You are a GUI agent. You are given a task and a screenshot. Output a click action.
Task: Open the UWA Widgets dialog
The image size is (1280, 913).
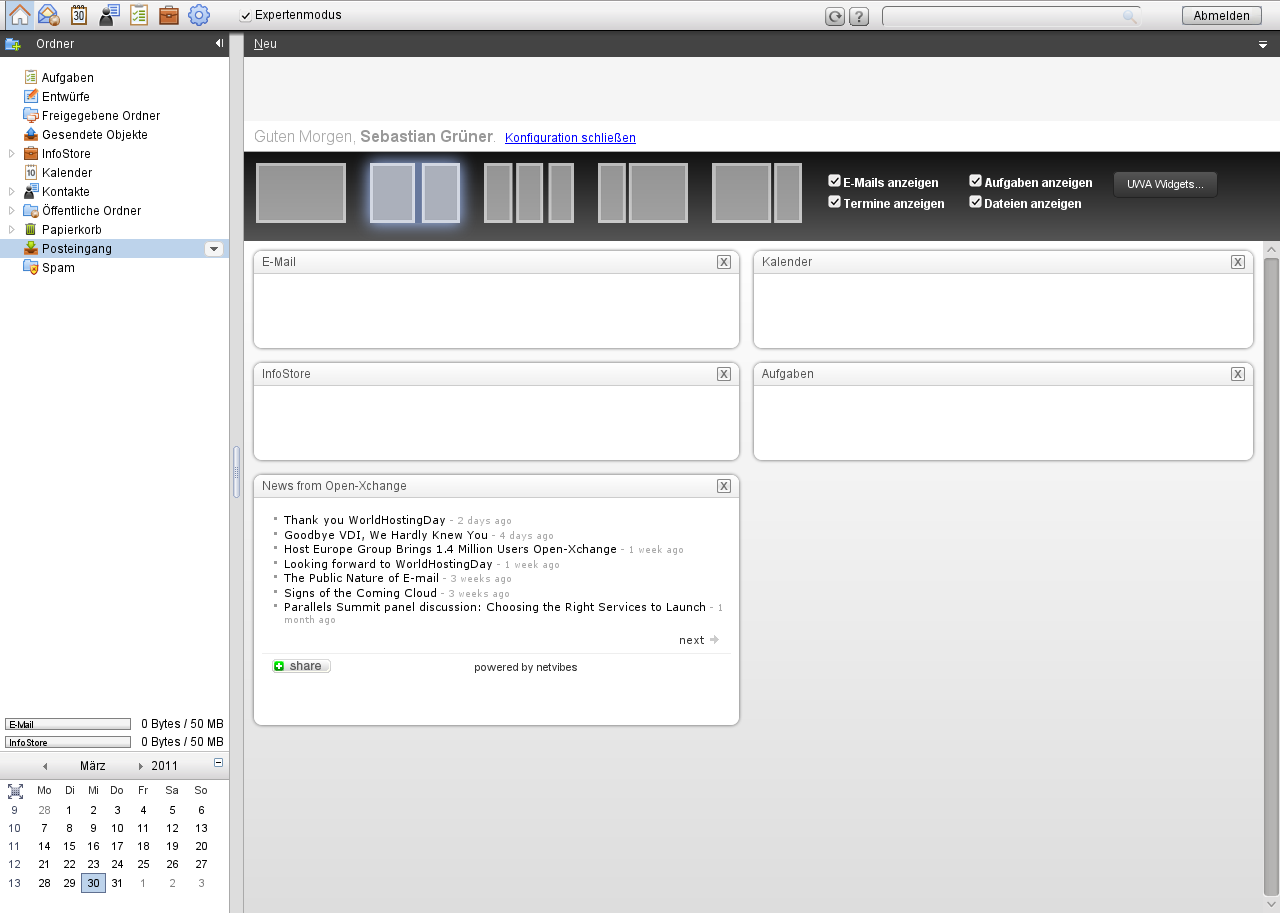point(1164,184)
